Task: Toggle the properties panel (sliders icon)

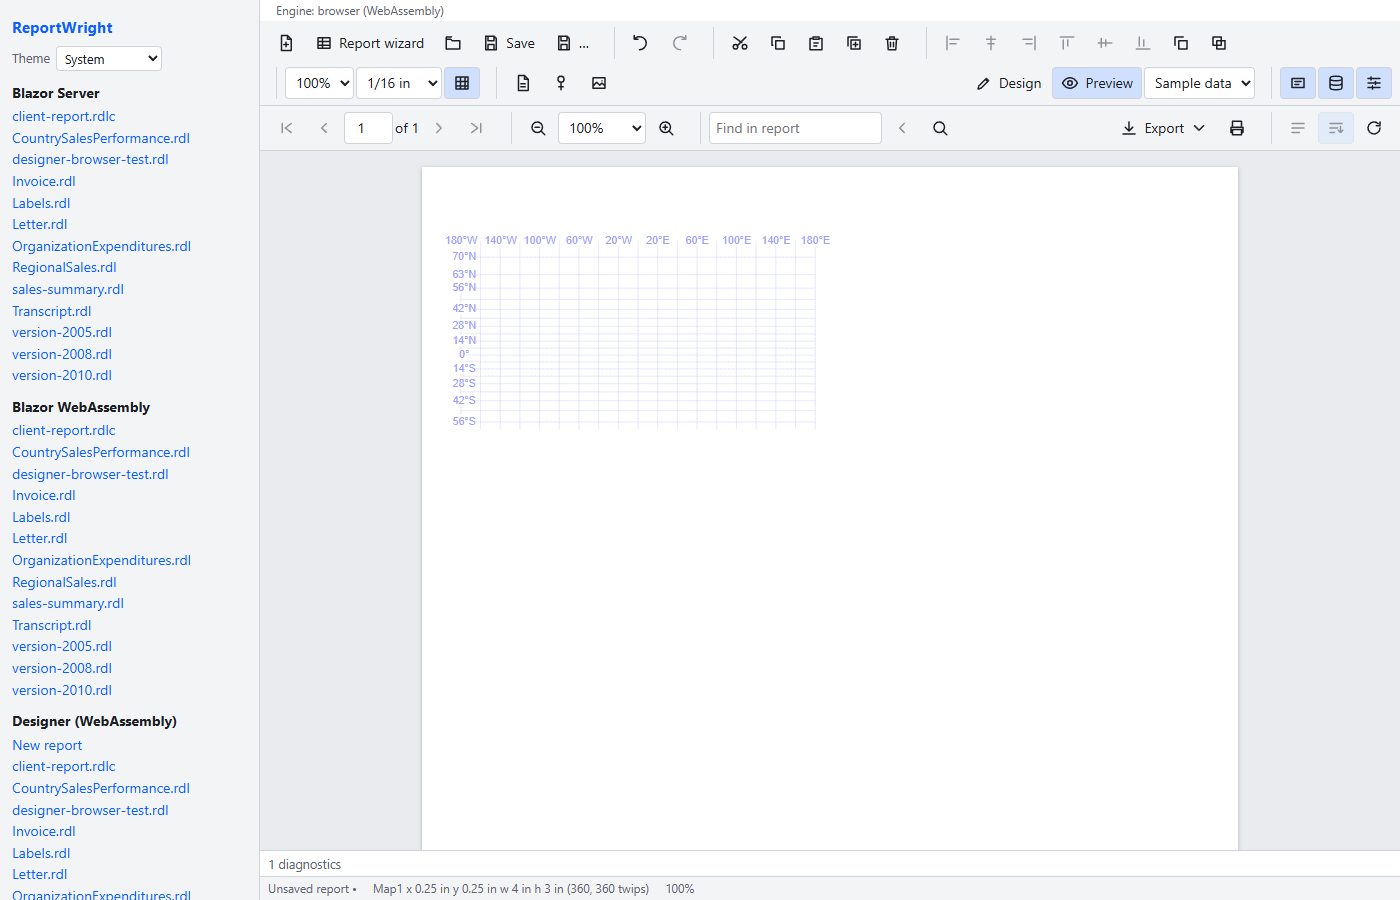Action: 1374,83
